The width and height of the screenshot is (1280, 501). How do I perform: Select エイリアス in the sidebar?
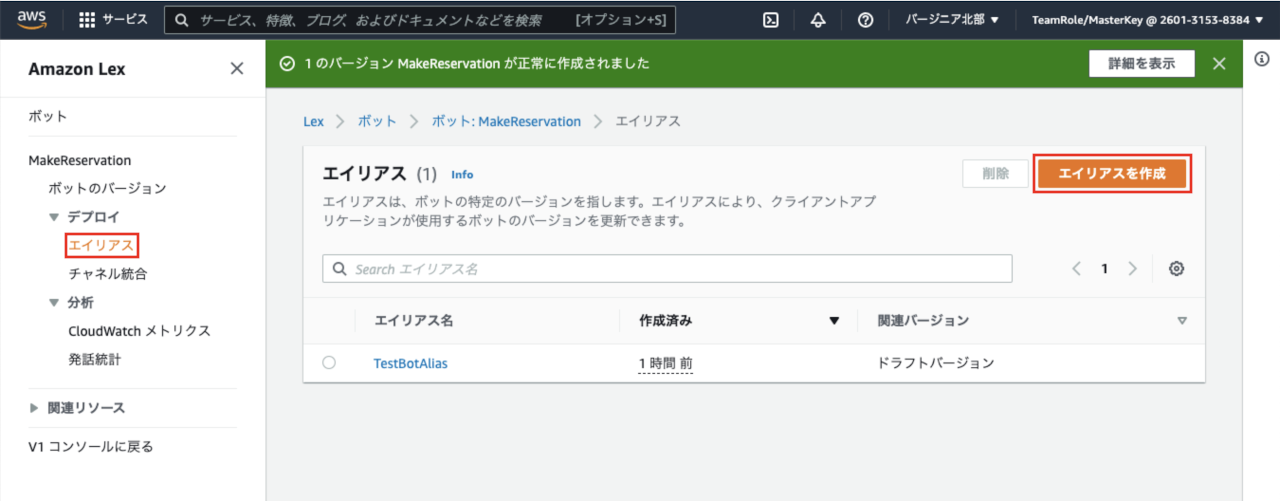coord(101,245)
